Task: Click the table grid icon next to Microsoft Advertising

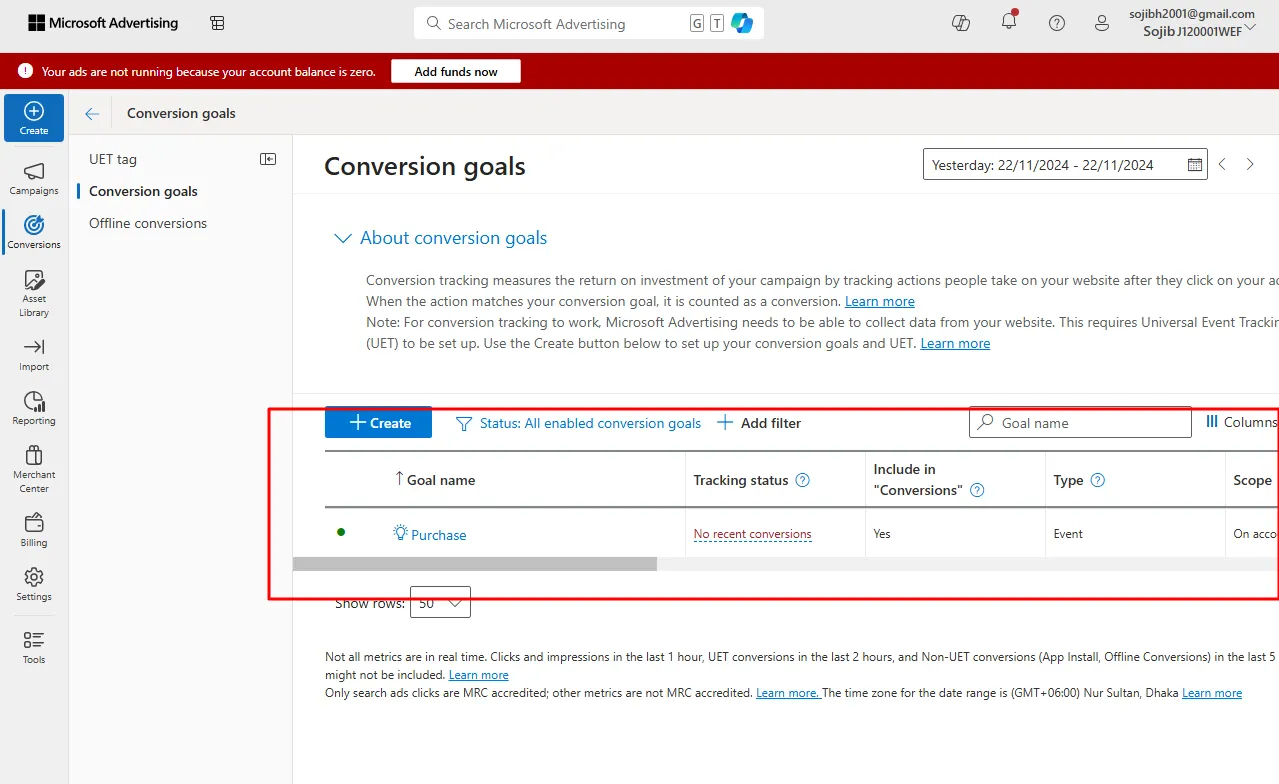Action: pyautogui.click(x=217, y=23)
